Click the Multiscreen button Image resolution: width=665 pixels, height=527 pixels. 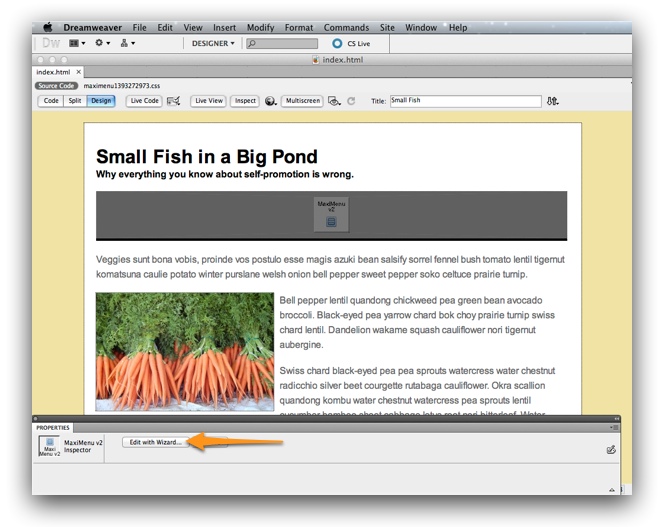pos(302,101)
